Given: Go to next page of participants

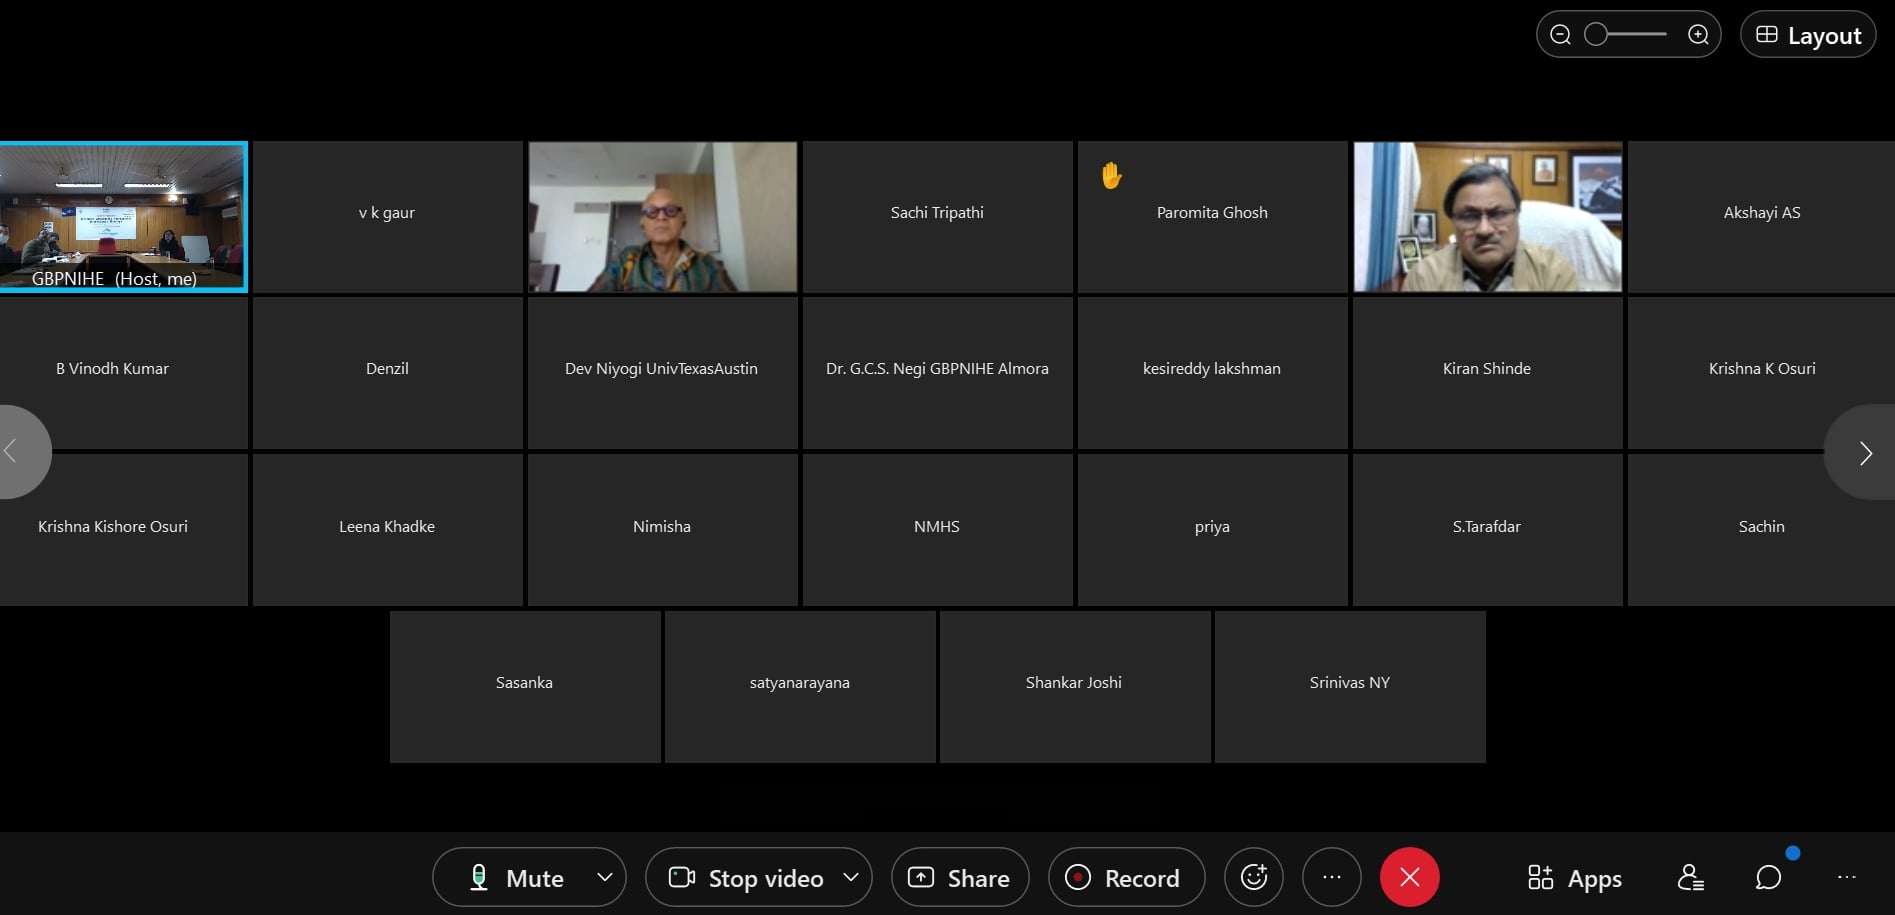Looking at the screenshot, I should coord(1864,453).
